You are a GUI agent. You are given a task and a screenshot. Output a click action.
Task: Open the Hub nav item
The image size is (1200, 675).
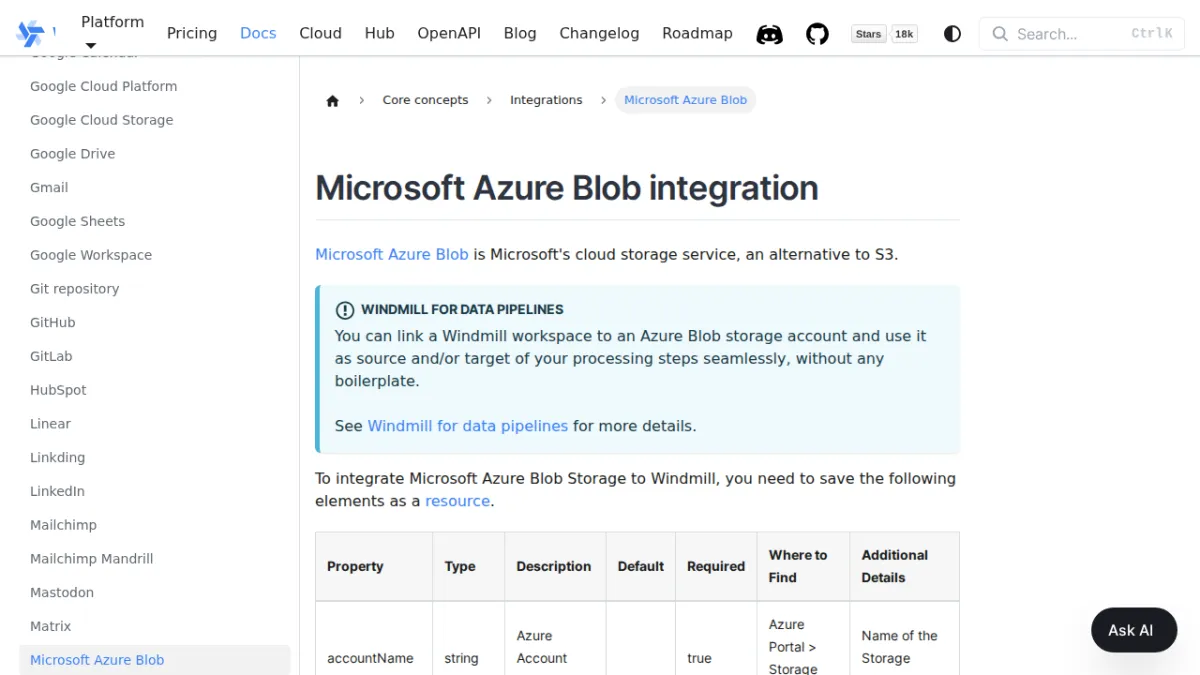coord(379,33)
